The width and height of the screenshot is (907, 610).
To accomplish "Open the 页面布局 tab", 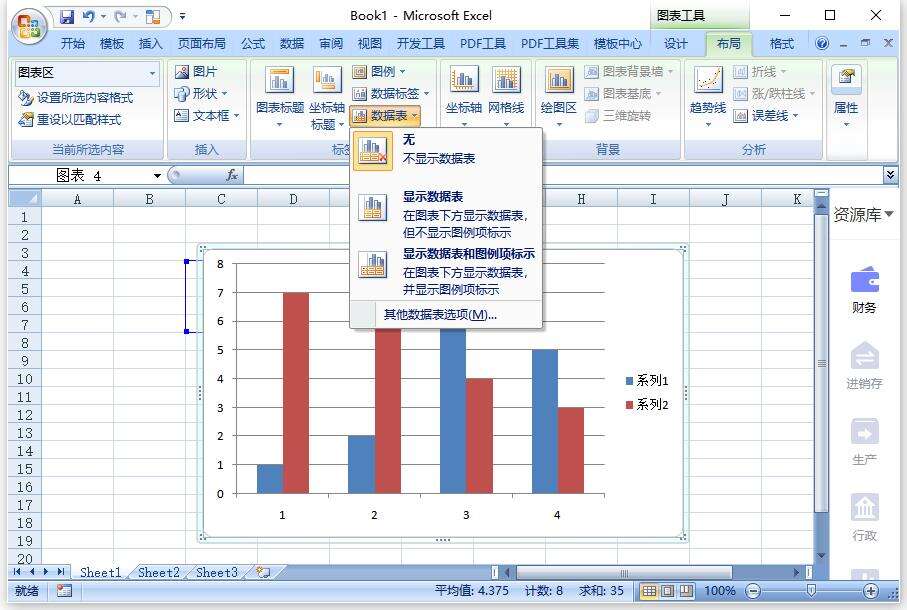I will 201,43.
